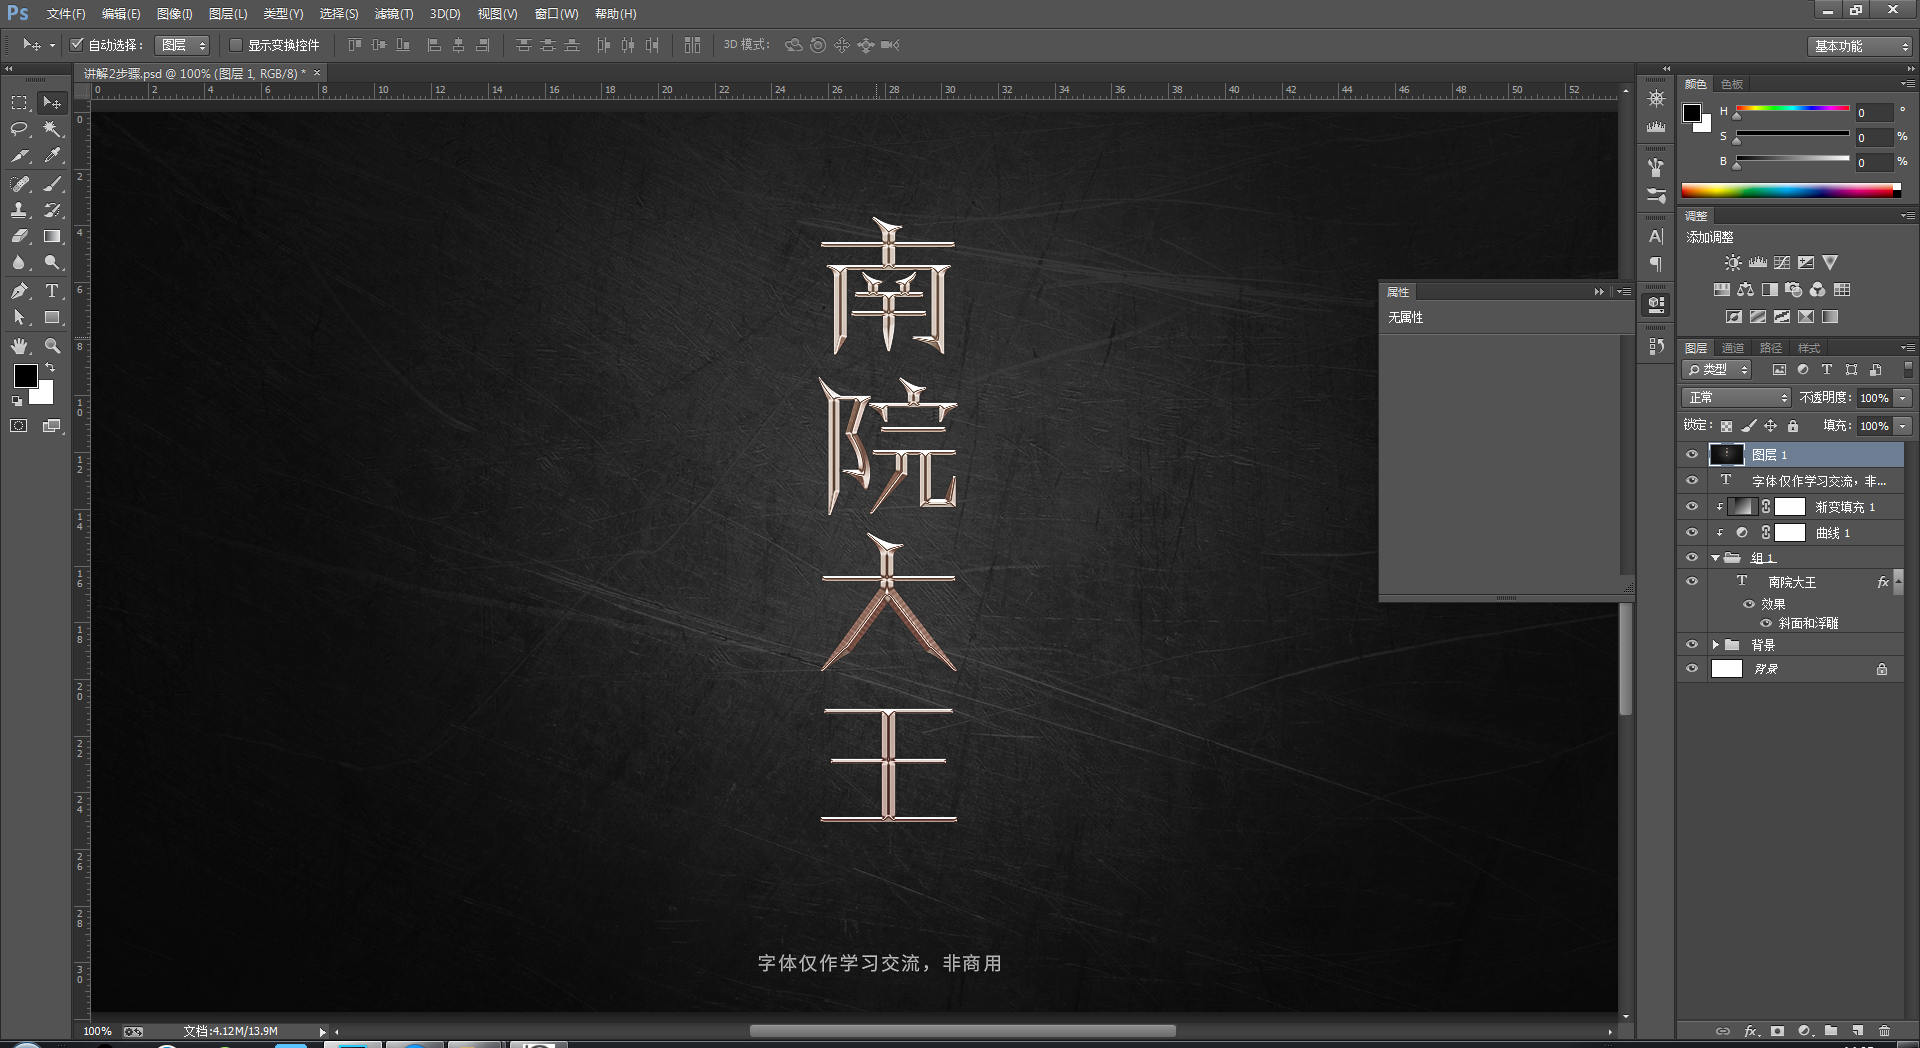This screenshot has height=1048, width=1920.
Task: Select the Rectangle shape tool
Action: (52, 318)
